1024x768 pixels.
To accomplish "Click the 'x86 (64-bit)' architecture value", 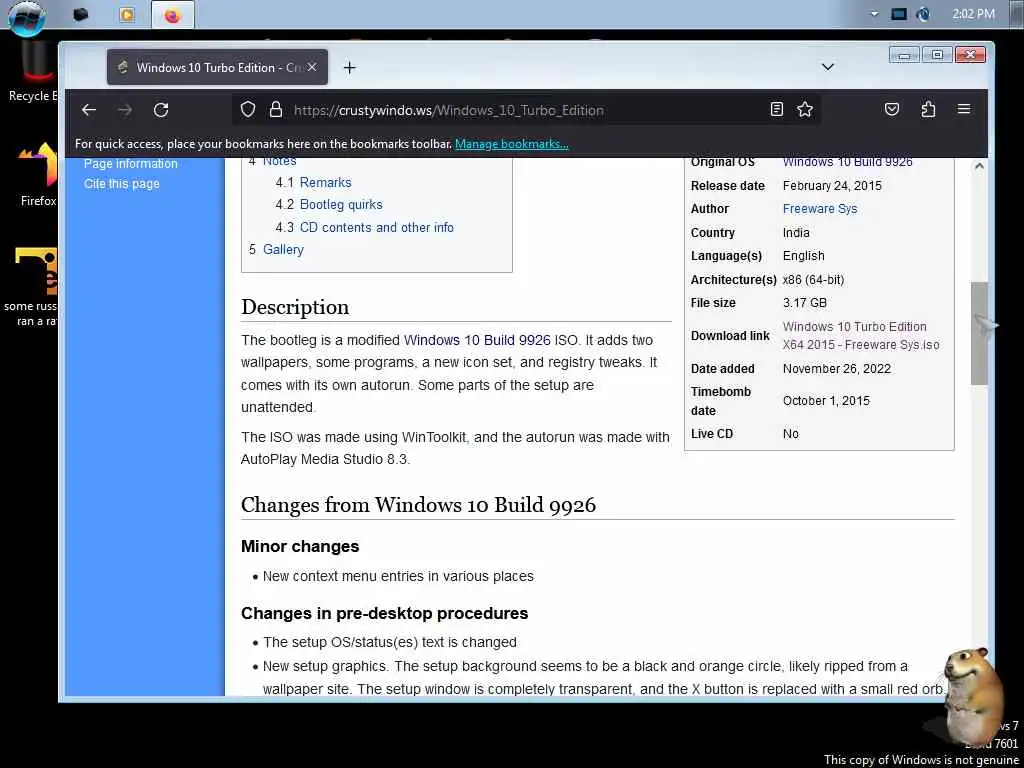I will pyautogui.click(x=814, y=280).
